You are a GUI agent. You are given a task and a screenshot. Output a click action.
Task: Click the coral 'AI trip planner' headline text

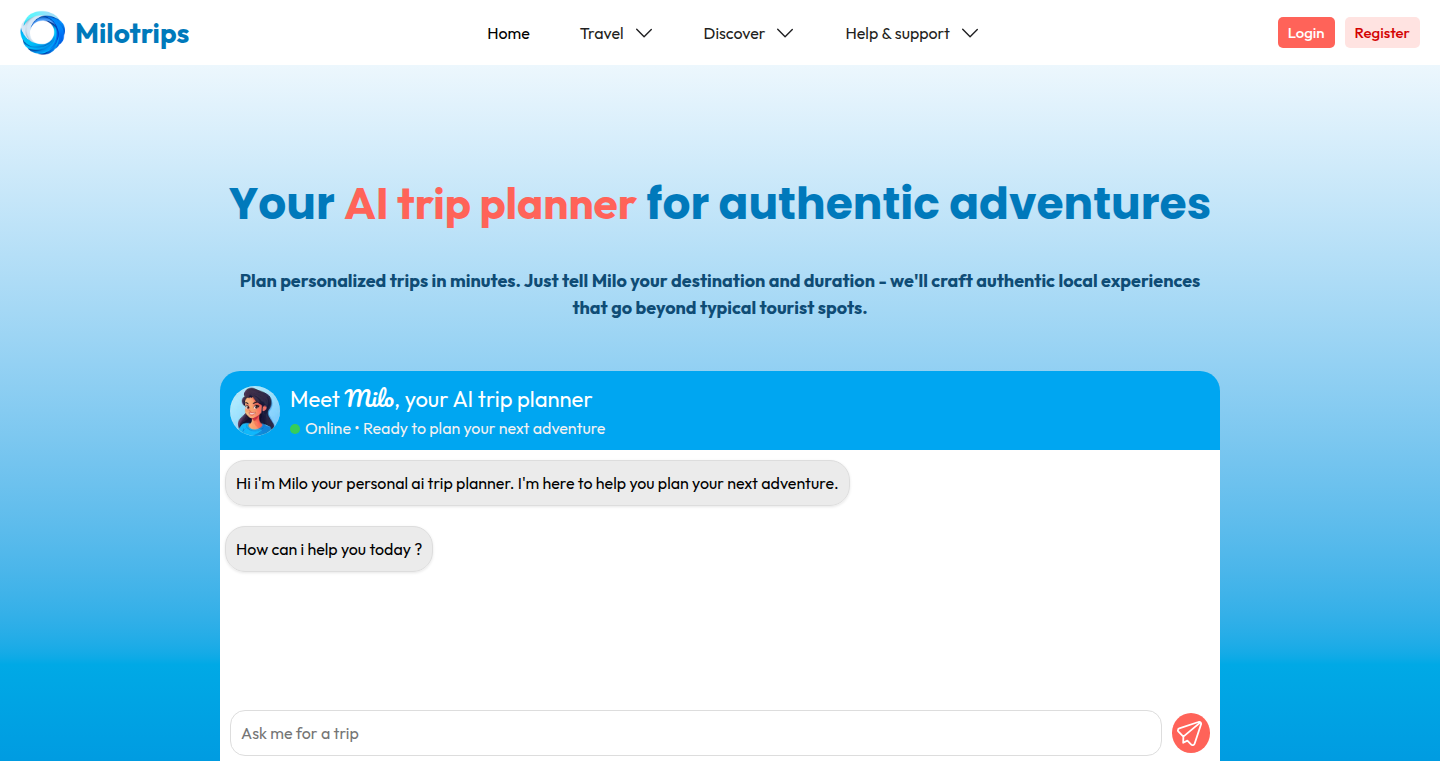490,204
